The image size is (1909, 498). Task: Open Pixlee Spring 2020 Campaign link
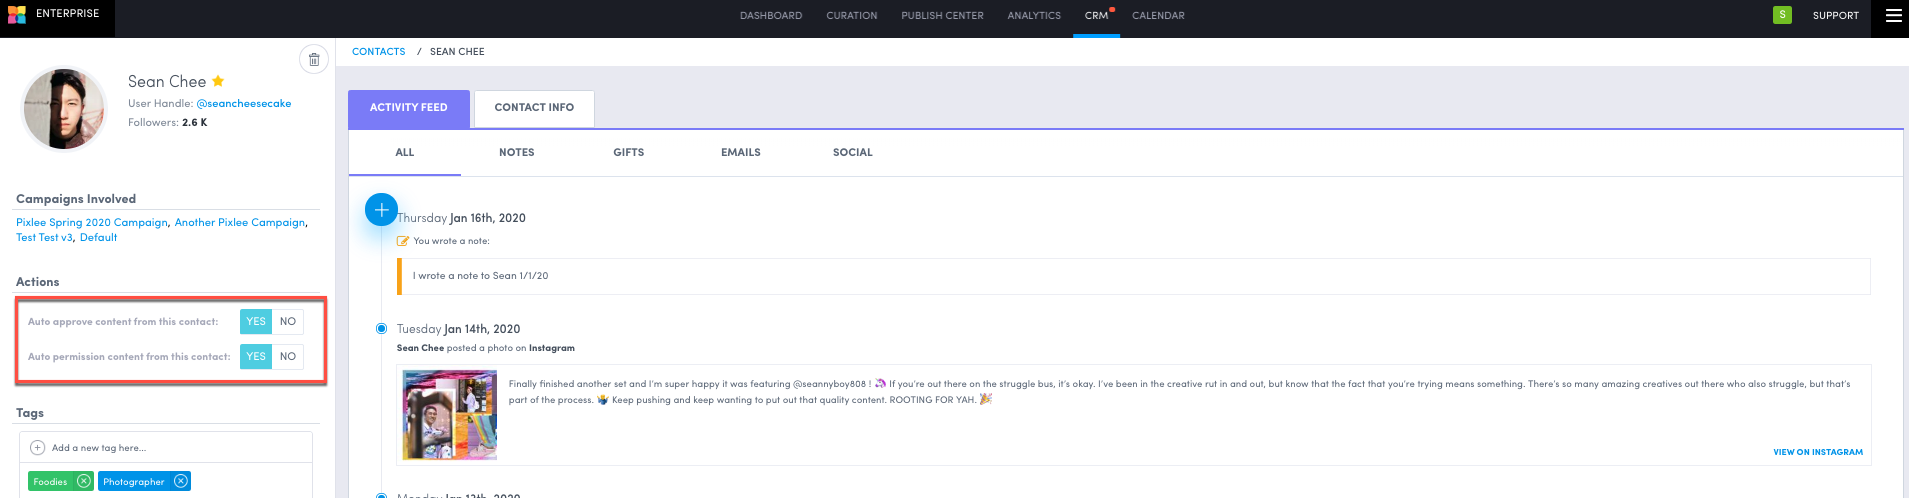pyautogui.click(x=92, y=222)
